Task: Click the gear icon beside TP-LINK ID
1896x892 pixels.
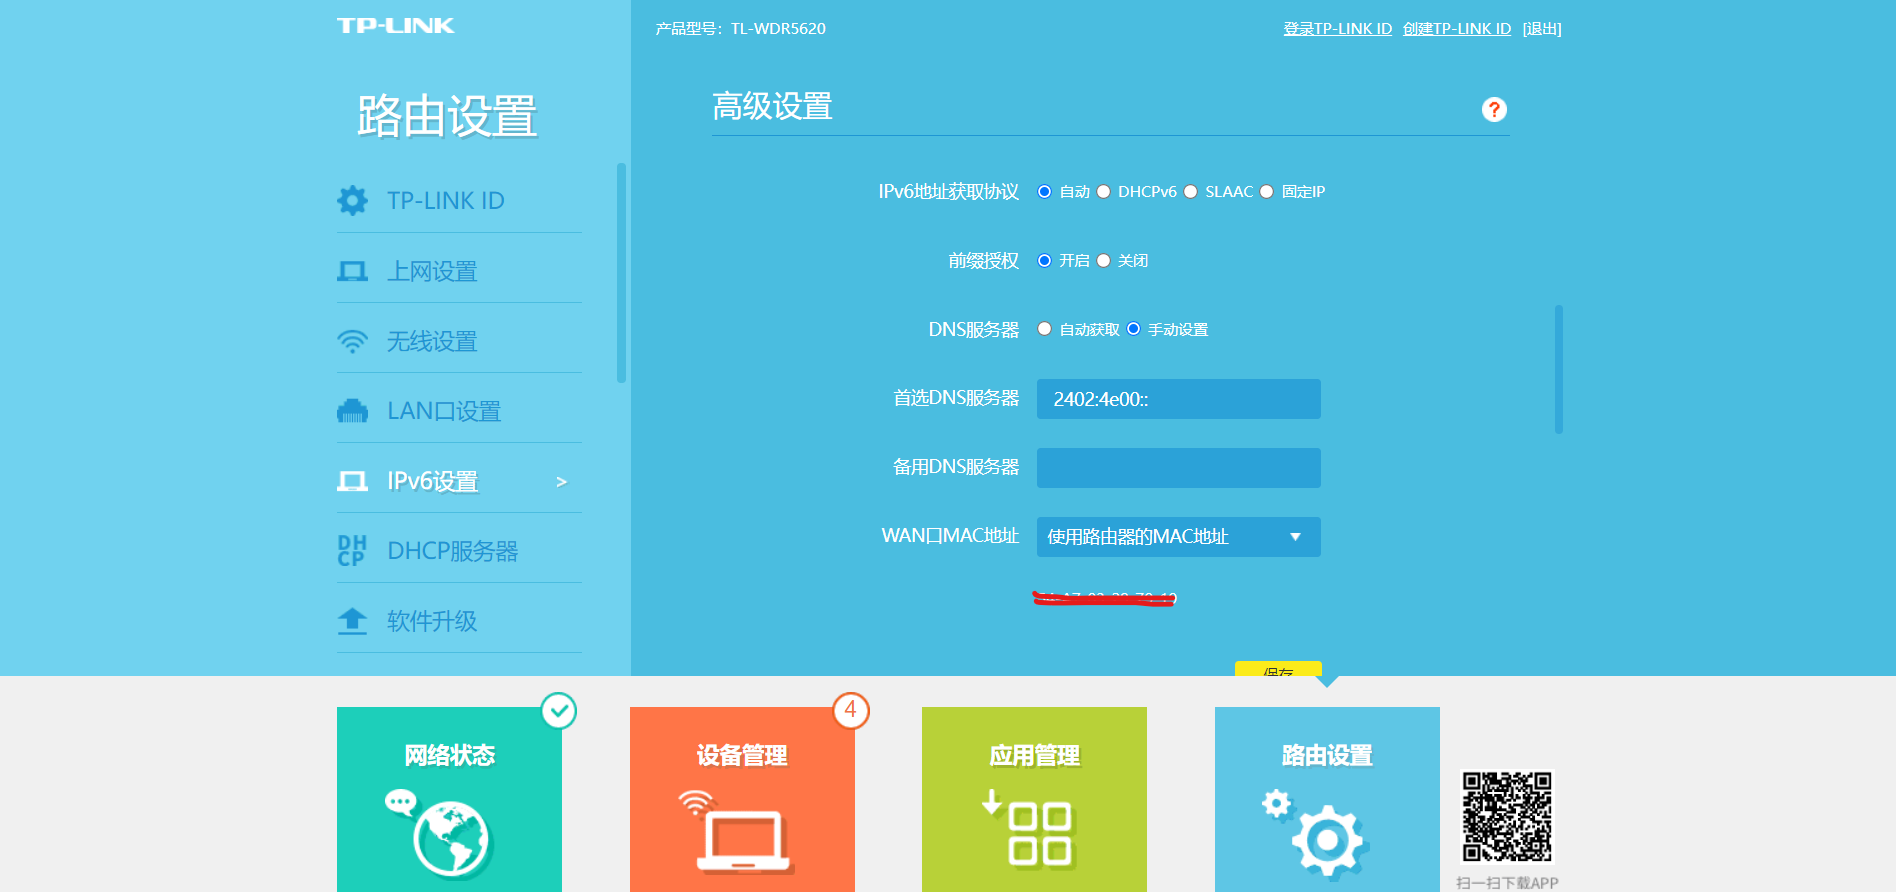Action: tap(352, 200)
